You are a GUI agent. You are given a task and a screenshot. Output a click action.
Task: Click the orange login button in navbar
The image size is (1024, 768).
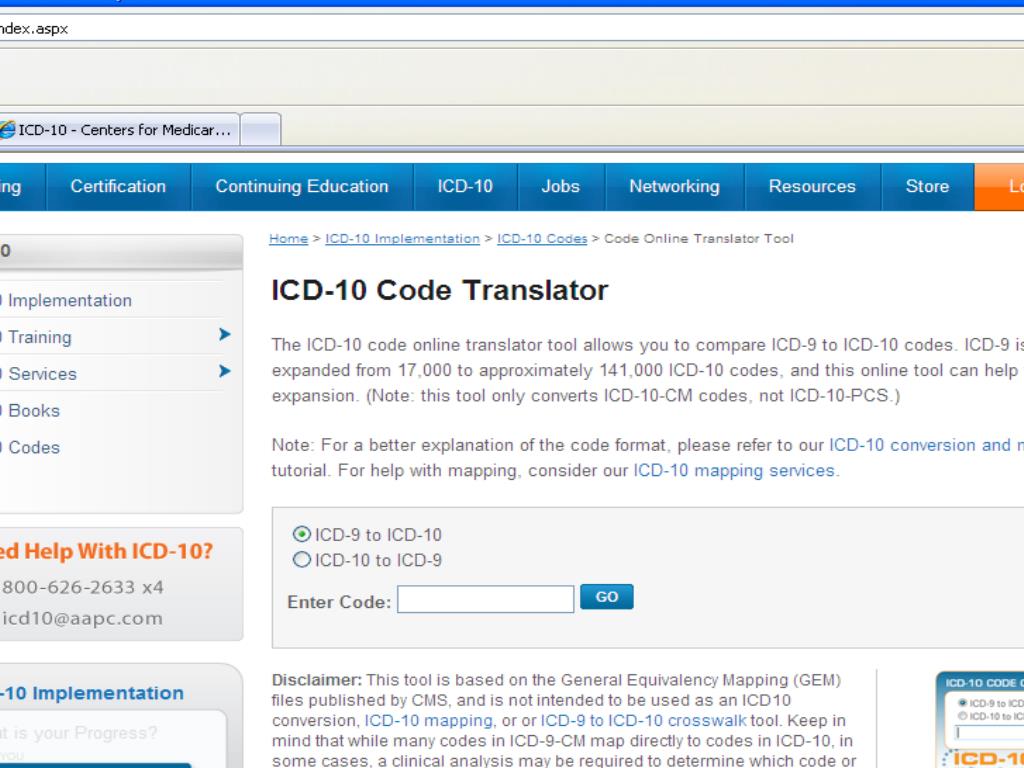tap(999, 186)
